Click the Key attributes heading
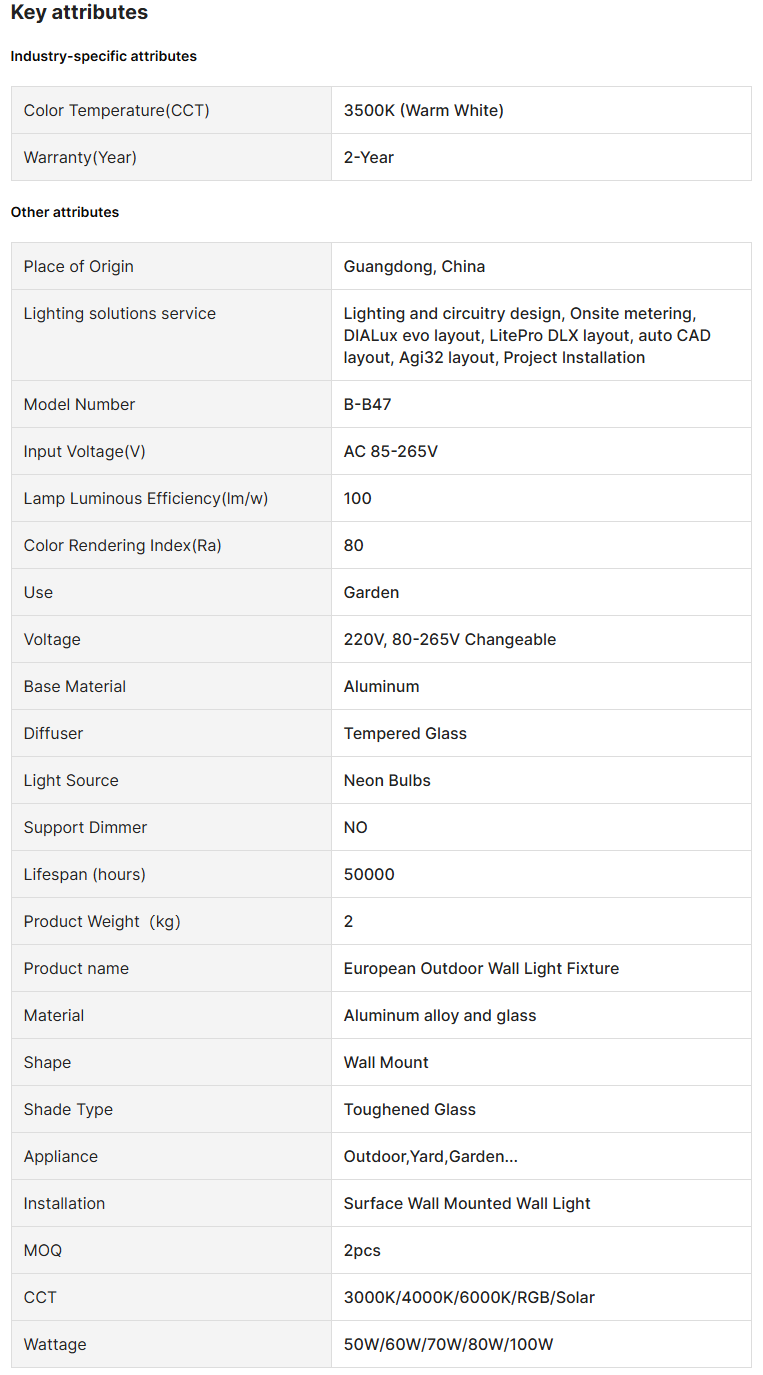The height and width of the screenshot is (1375, 763). coord(79,13)
